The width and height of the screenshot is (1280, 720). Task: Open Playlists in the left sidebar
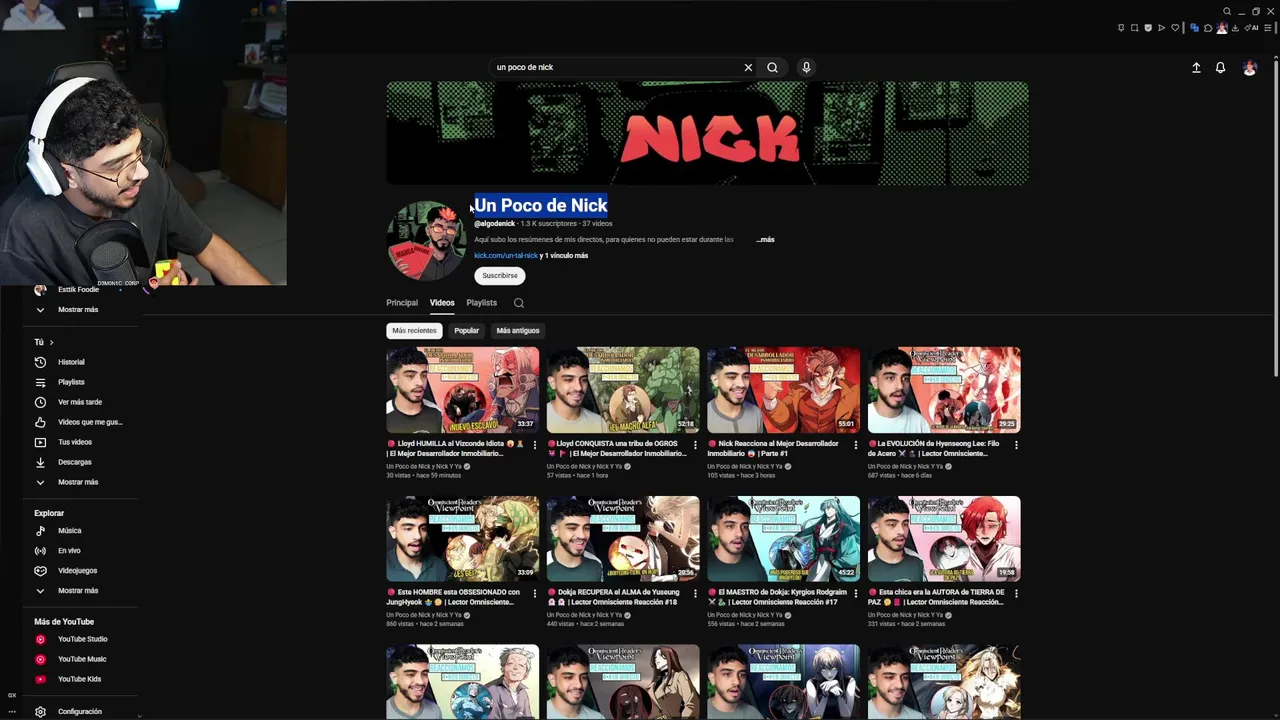70,382
